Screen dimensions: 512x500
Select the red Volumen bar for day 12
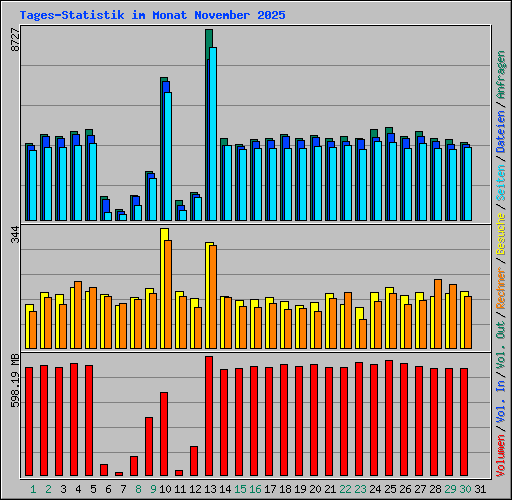[194, 461]
